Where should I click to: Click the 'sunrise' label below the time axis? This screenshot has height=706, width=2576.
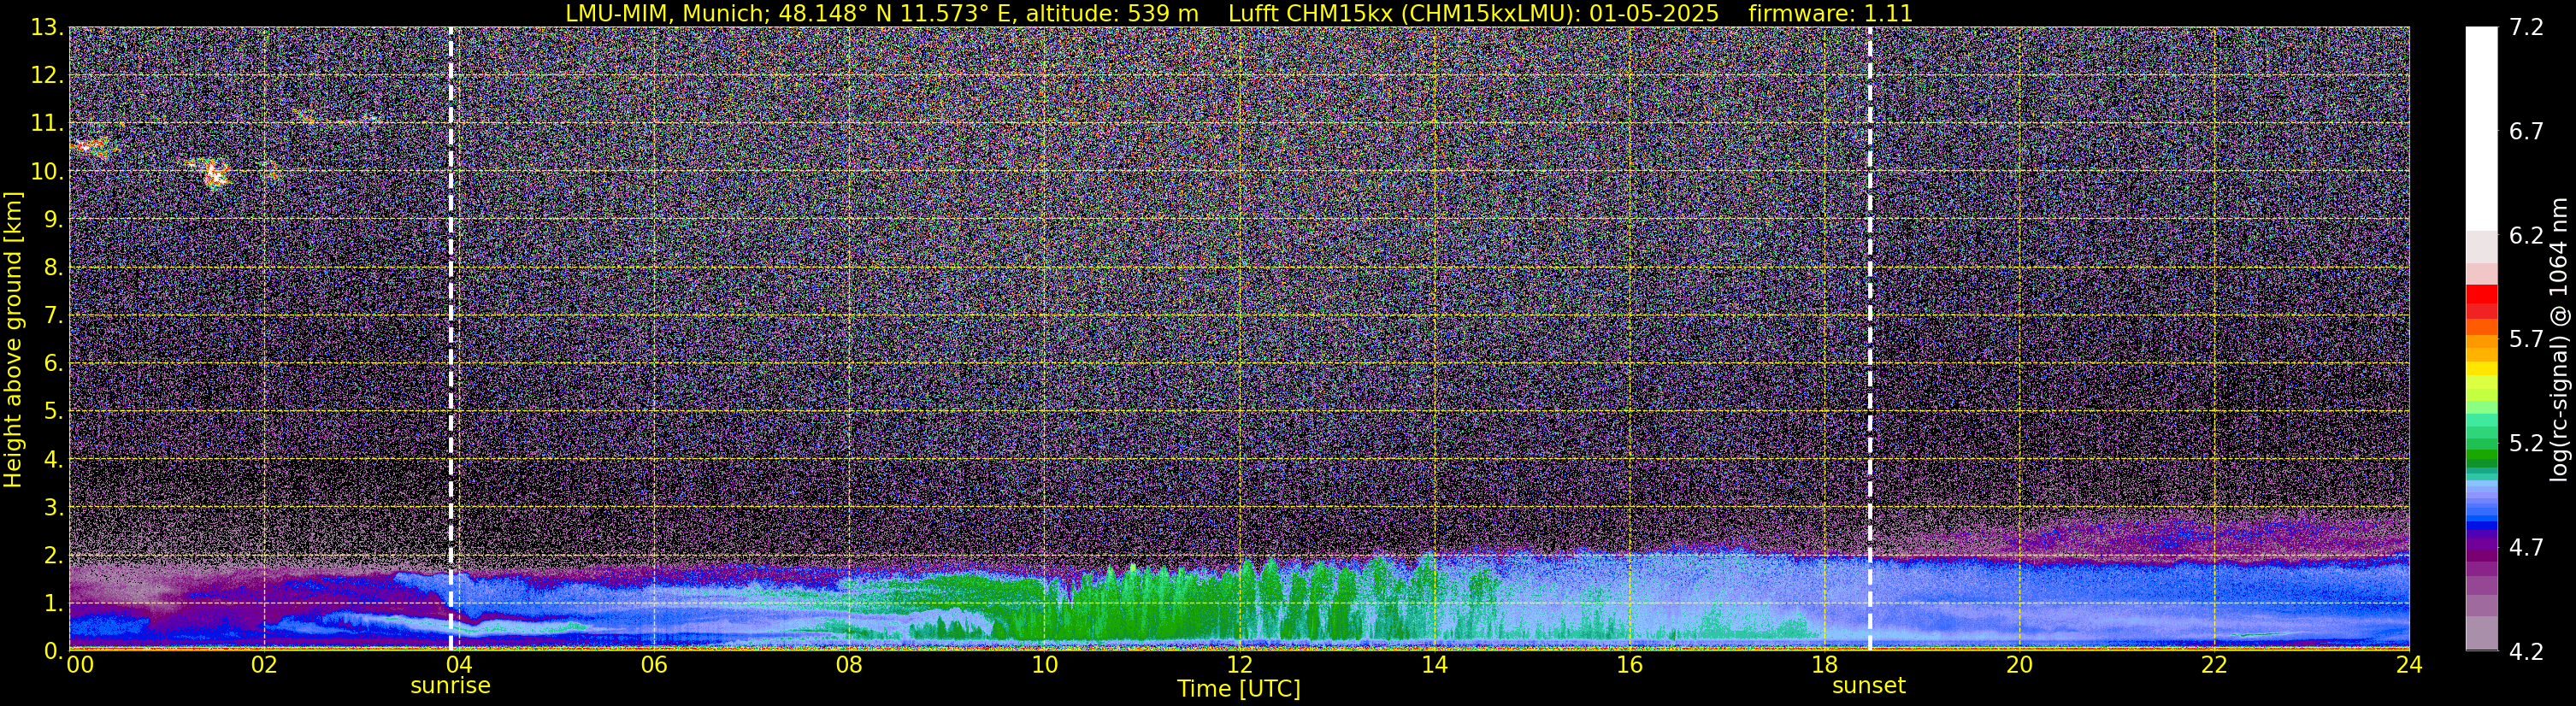coord(451,686)
